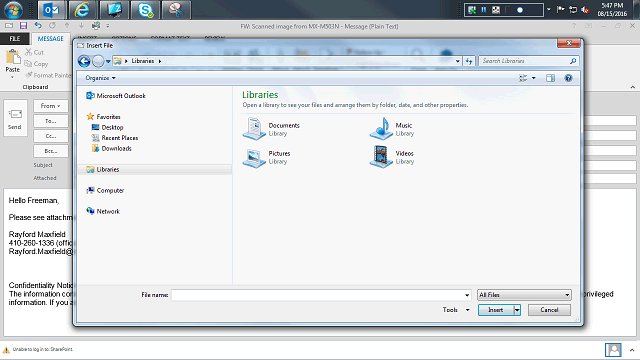Viewport: 640px width, 360px height.
Task: Select Network in the navigation pane
Action: click(103, 211)
